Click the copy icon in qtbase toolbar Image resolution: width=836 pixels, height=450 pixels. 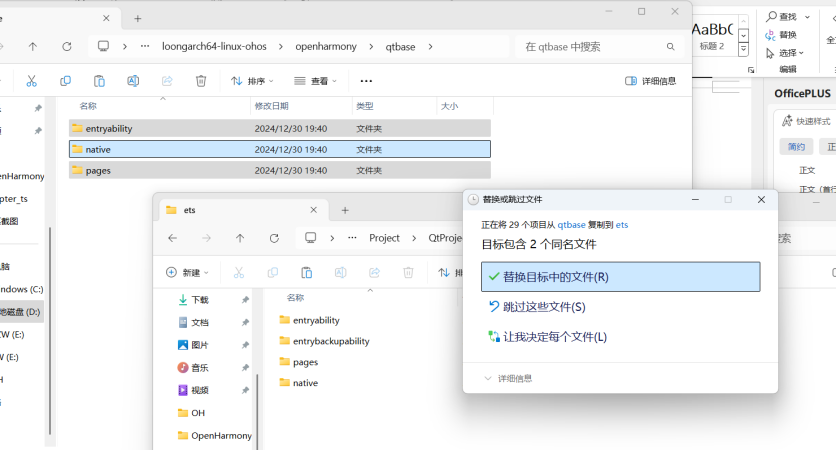[x=66, y=81]
